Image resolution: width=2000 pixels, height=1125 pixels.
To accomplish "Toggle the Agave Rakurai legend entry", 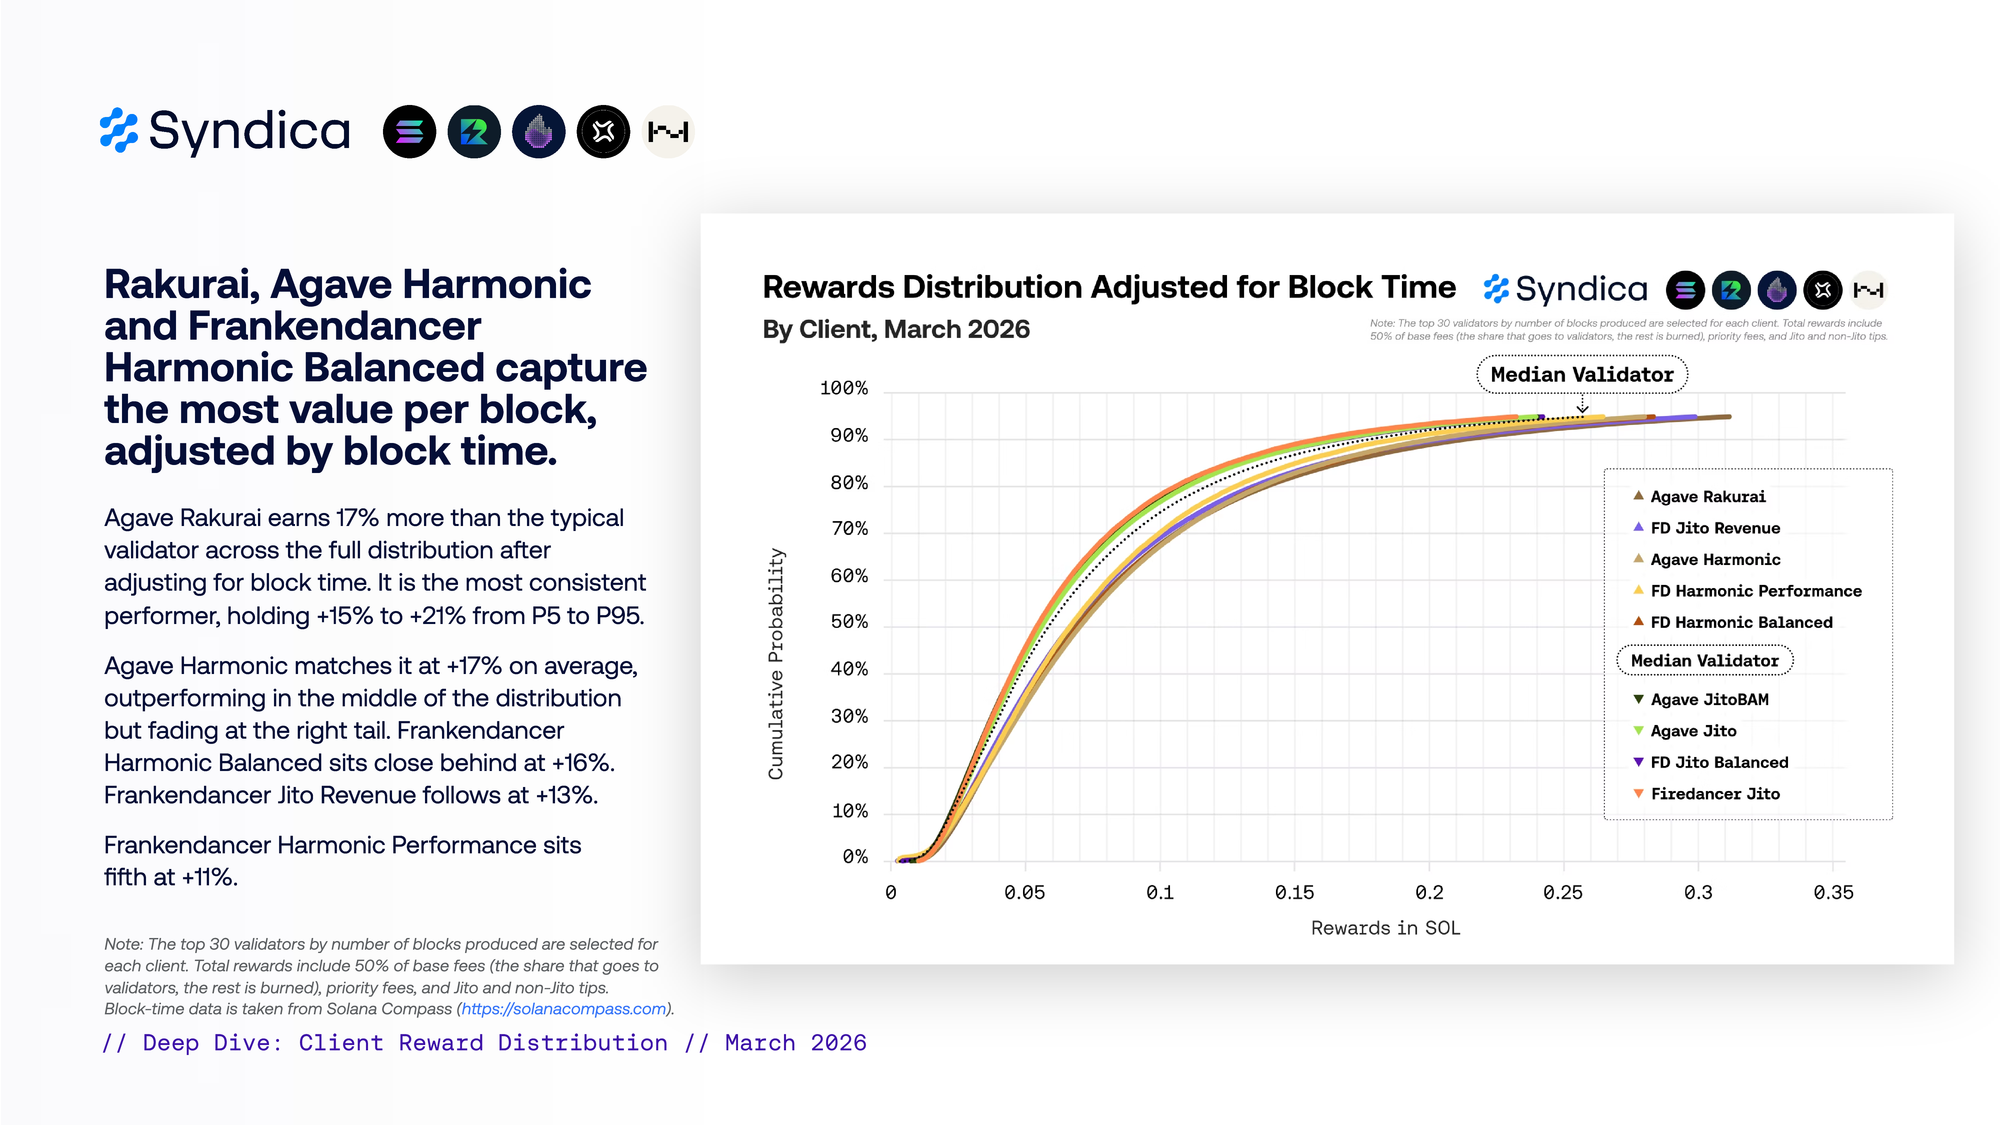I will coord(1707,497).
